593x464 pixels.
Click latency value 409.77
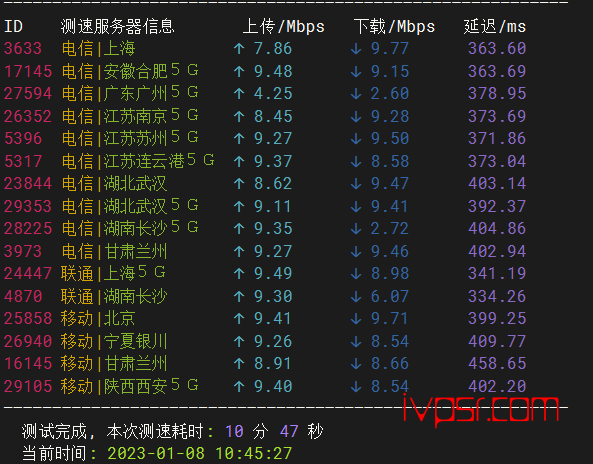497,341
